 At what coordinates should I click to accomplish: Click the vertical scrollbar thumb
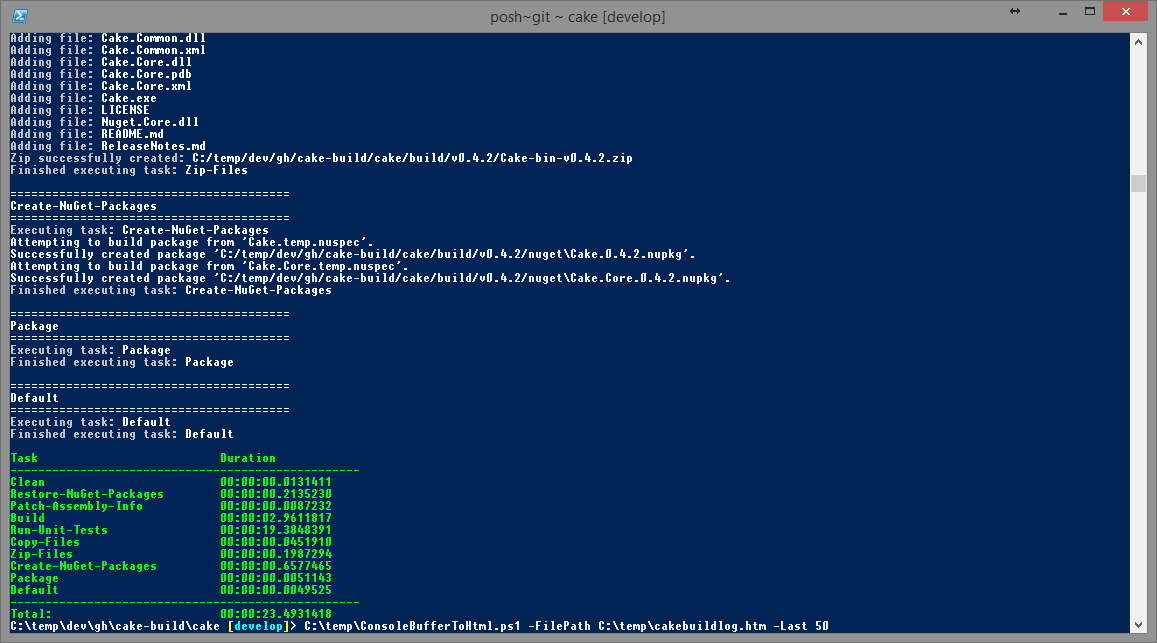[1138, 182]
